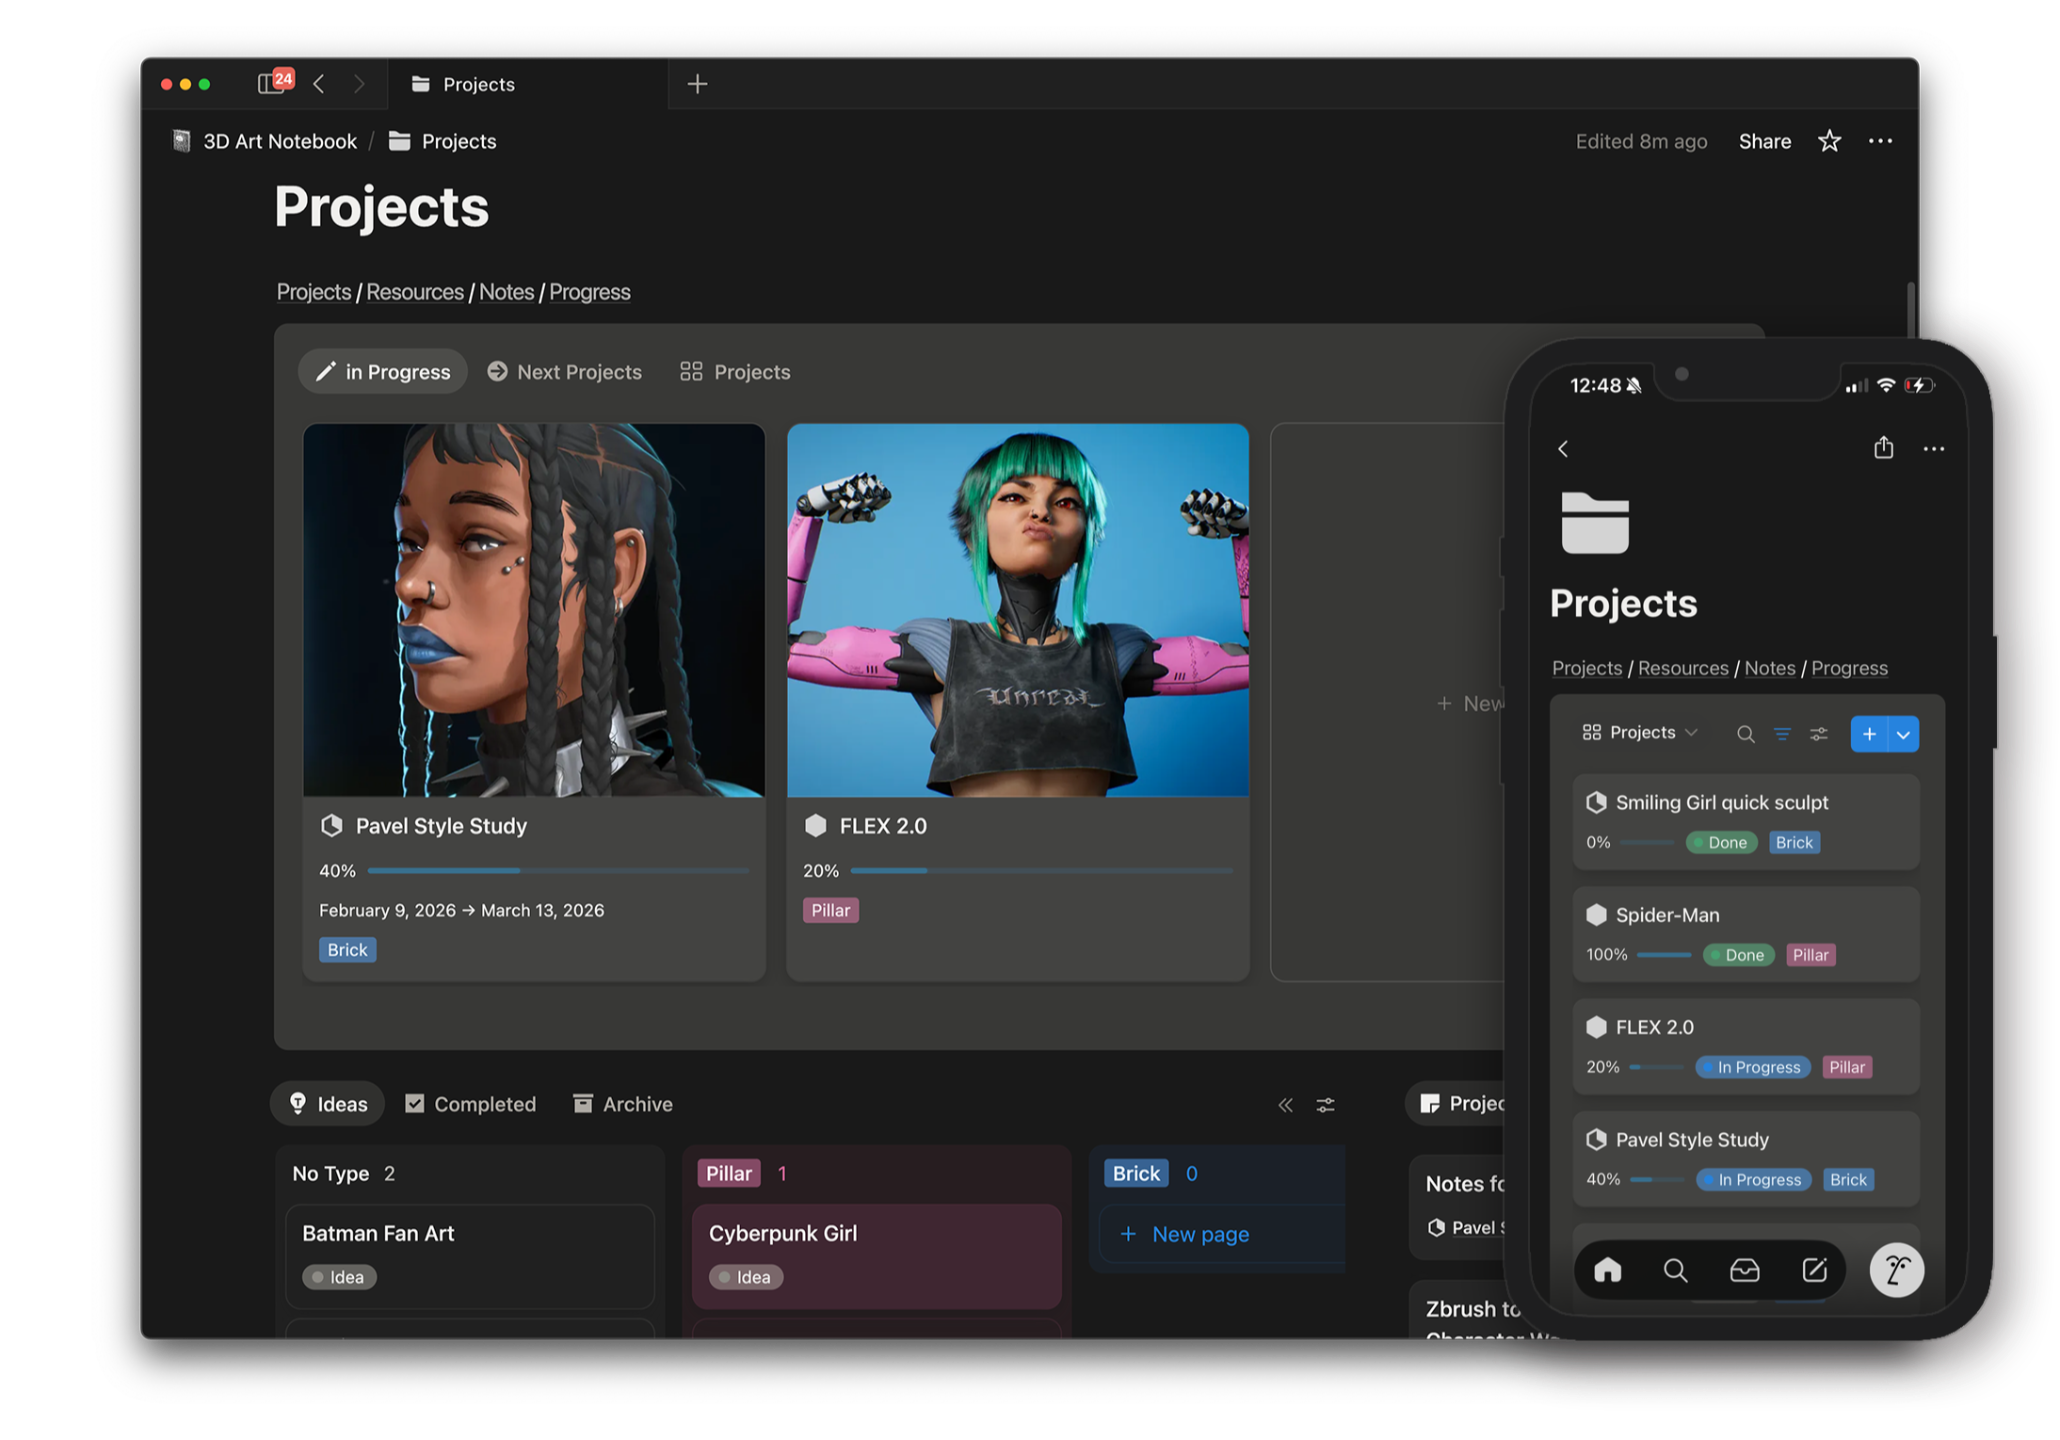This screenshot has width=2060, height=1440.
Task: Click the Share button
Action: tap(1764, 141)
